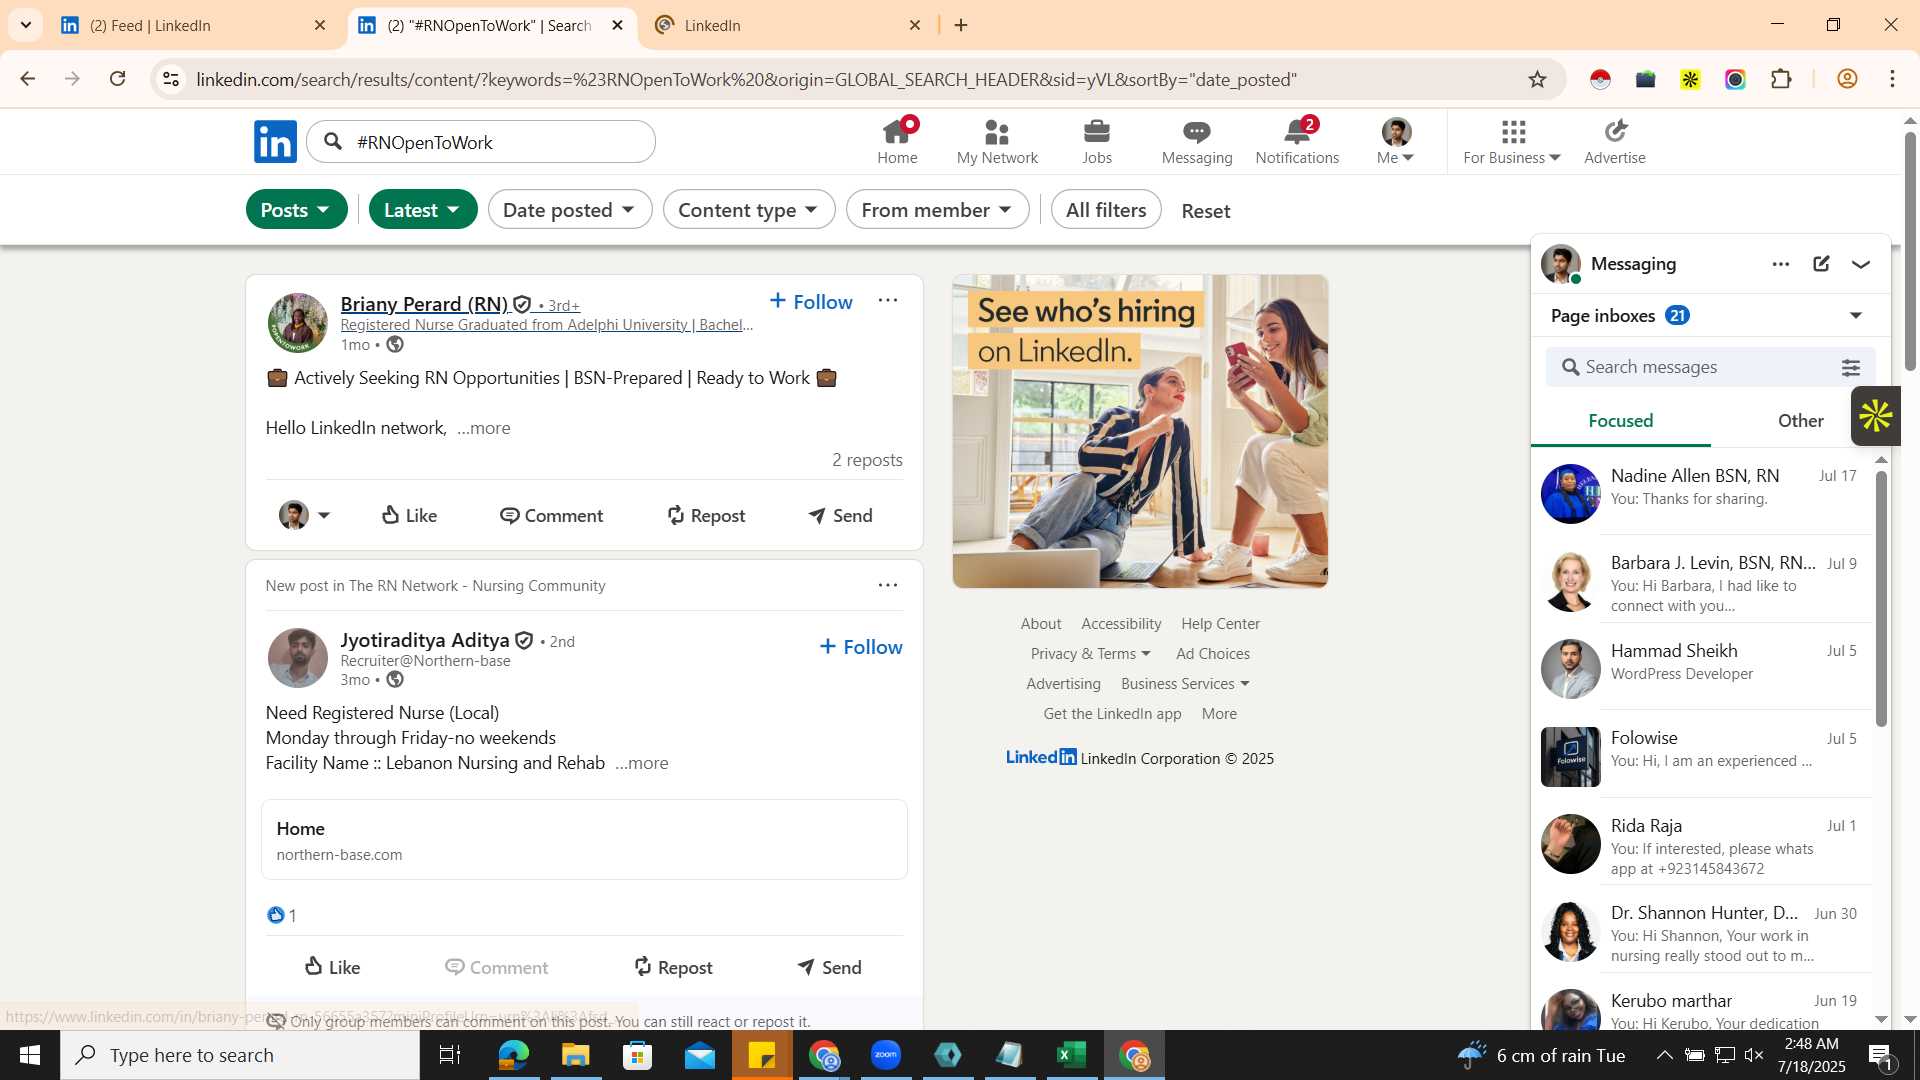
Task: Expand Content type filter
Action: (x=749, y=210)
